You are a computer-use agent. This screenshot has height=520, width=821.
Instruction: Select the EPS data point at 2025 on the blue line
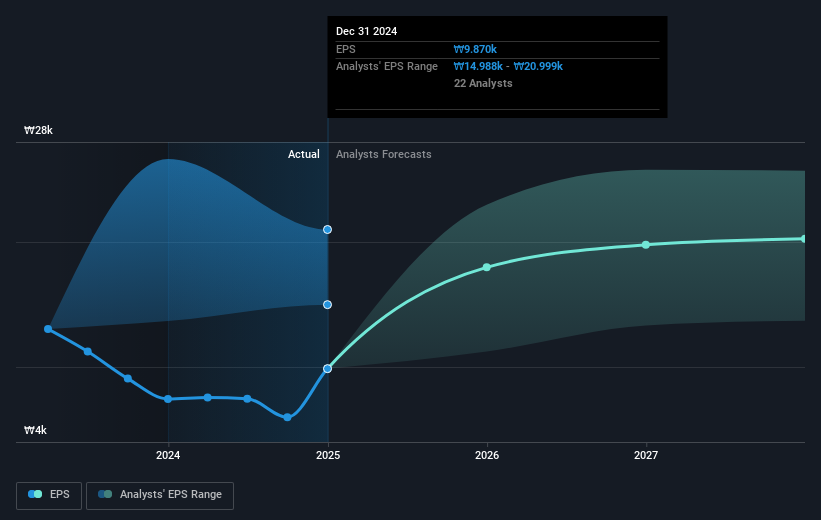point(327,369)
